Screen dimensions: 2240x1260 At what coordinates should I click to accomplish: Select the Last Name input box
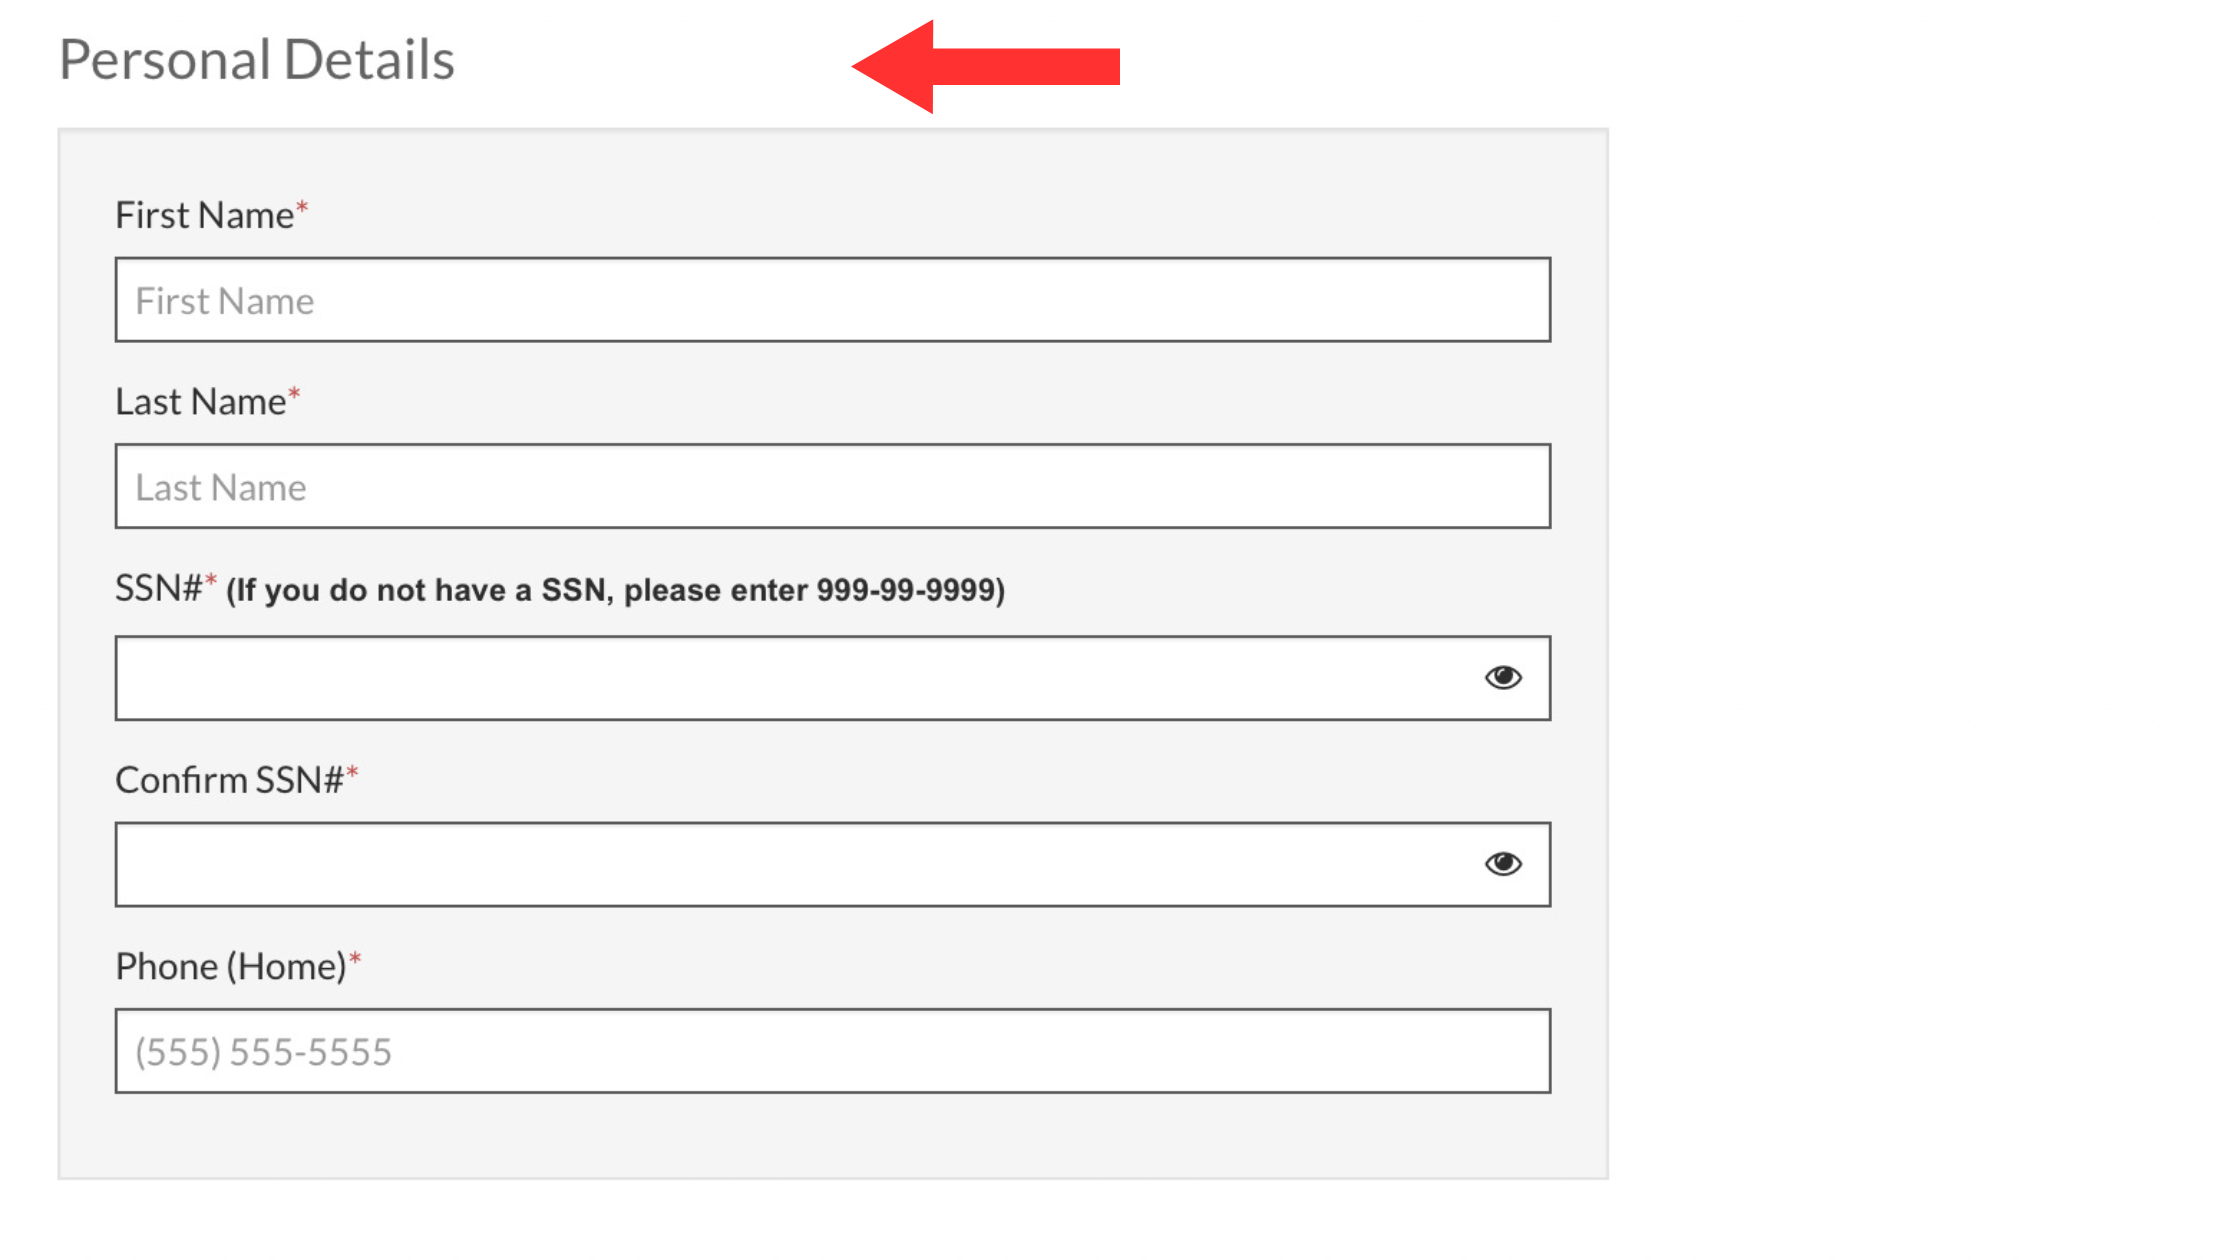[833, 486]
